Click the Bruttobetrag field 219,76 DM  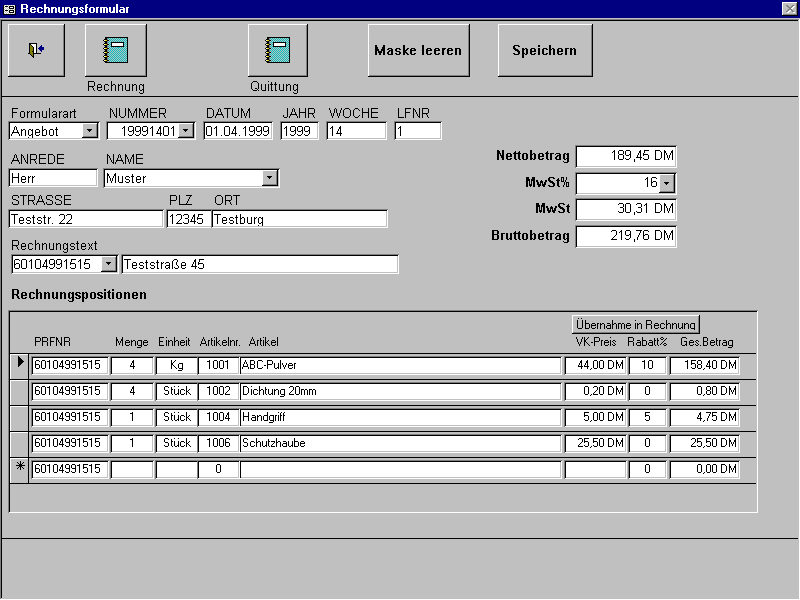626,236
